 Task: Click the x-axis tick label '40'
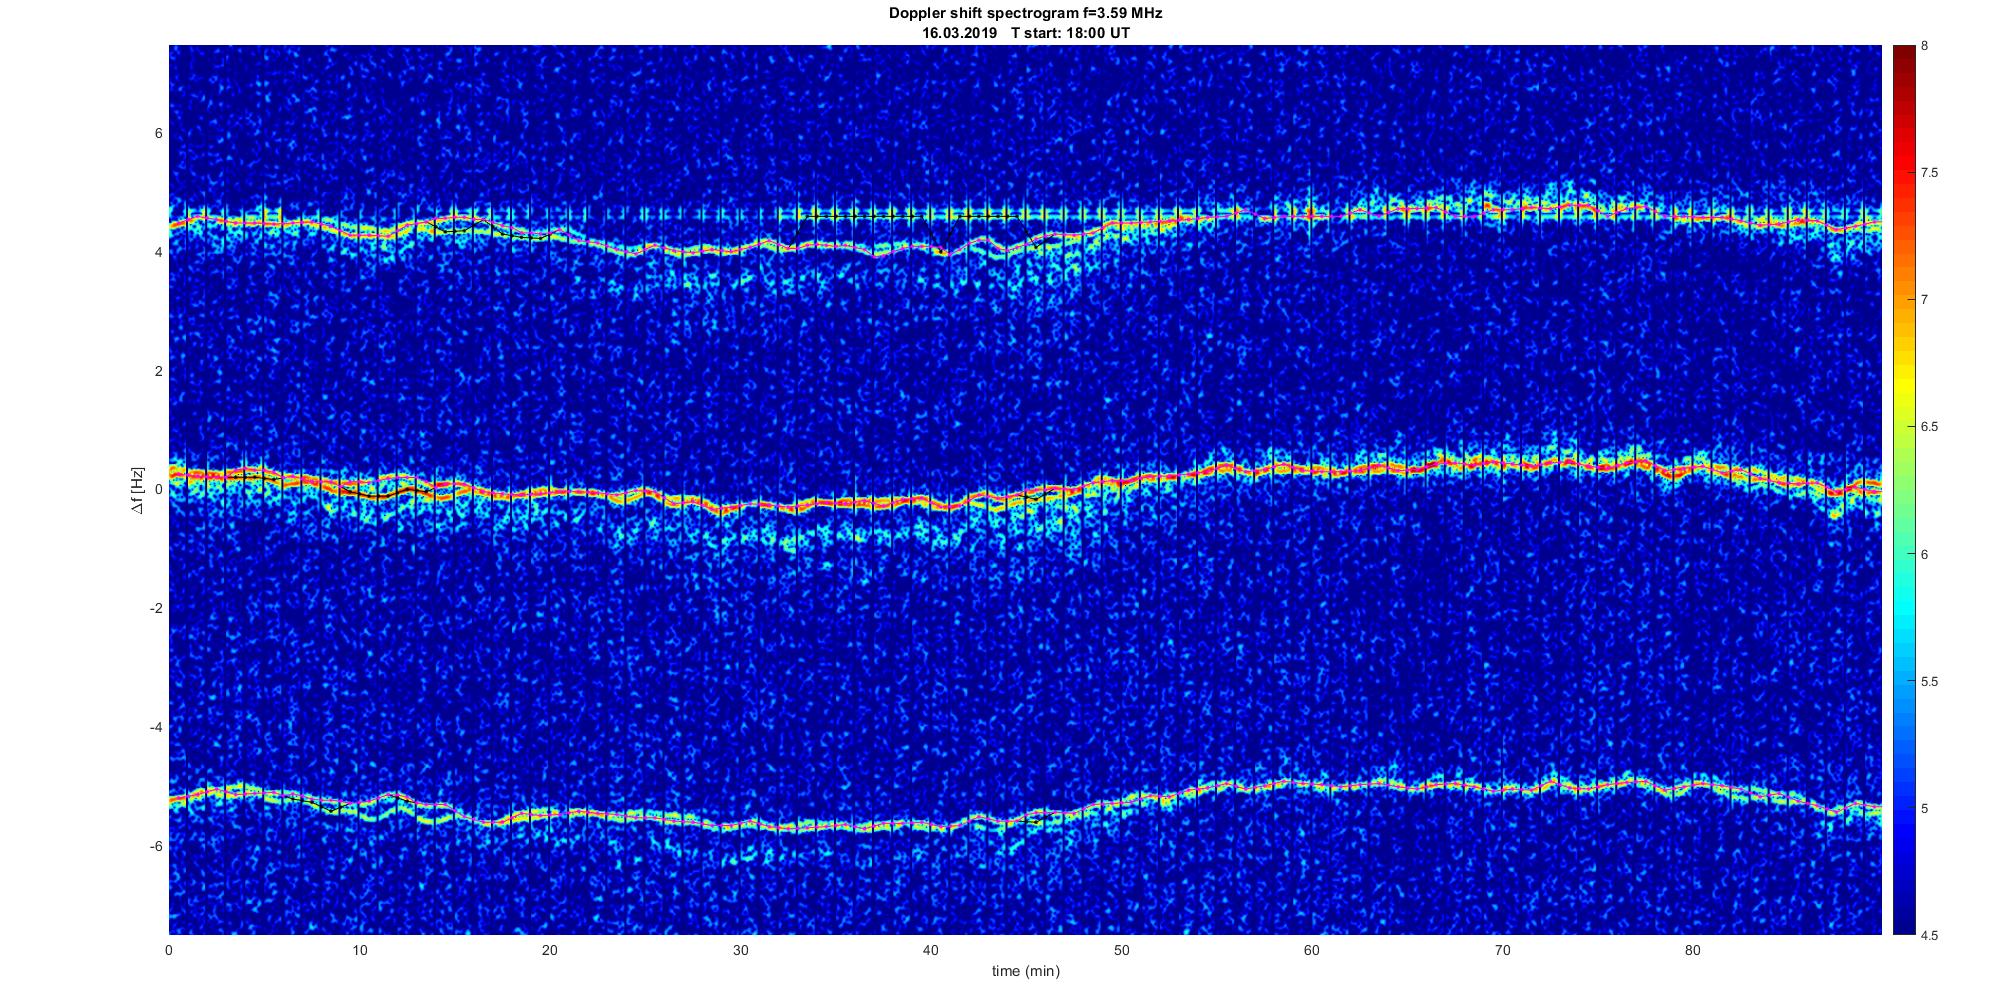(931, 950)
